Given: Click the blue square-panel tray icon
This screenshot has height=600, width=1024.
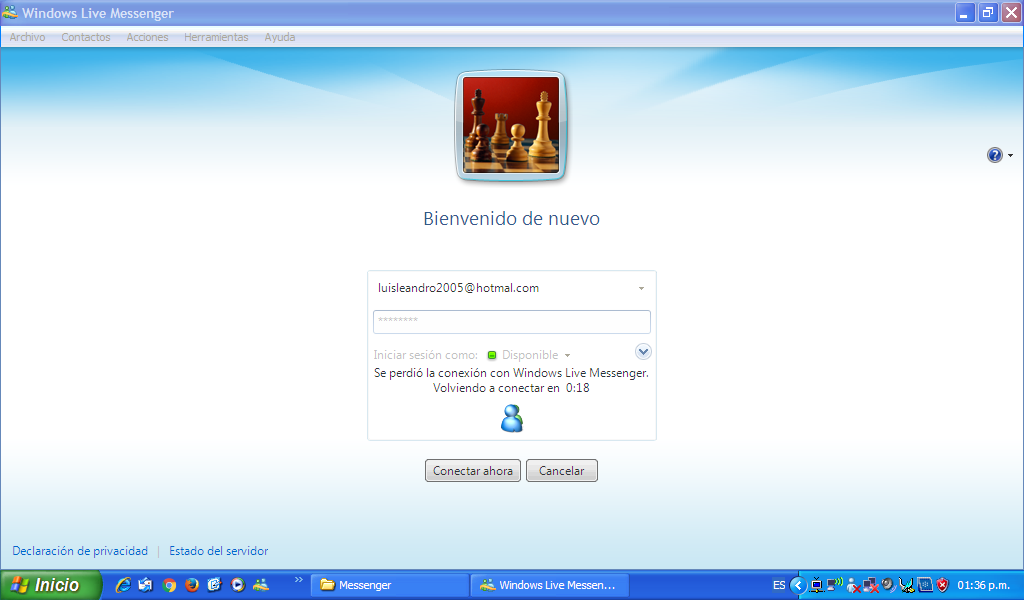Looking at the screenshot, I should [925, 585].
